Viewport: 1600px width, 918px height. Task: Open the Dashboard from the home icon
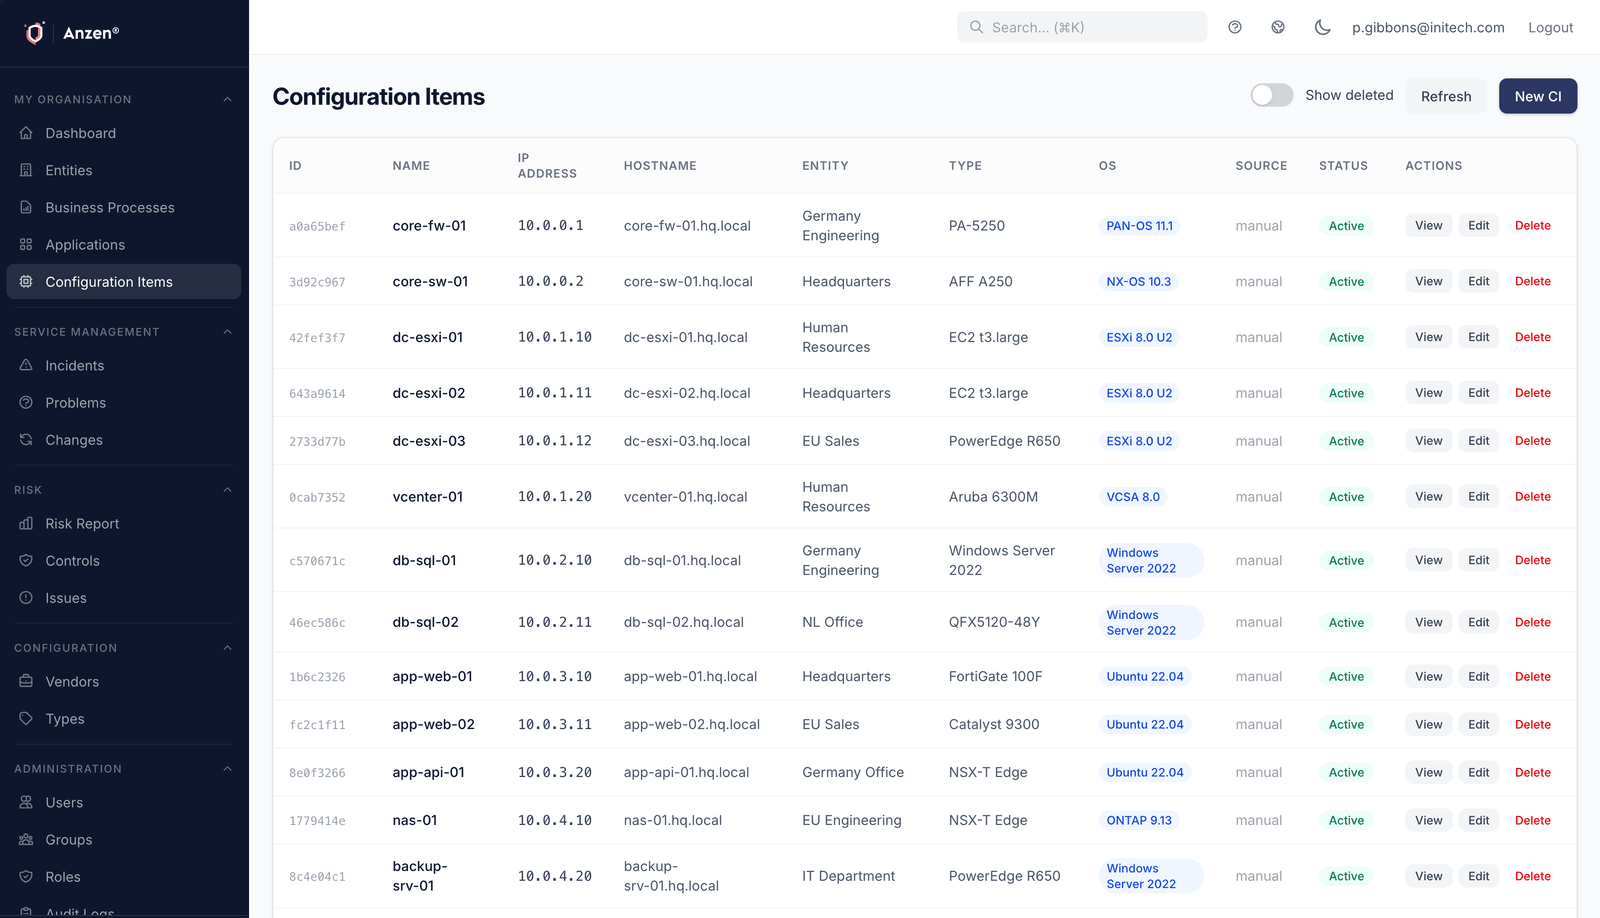point(26,133)
